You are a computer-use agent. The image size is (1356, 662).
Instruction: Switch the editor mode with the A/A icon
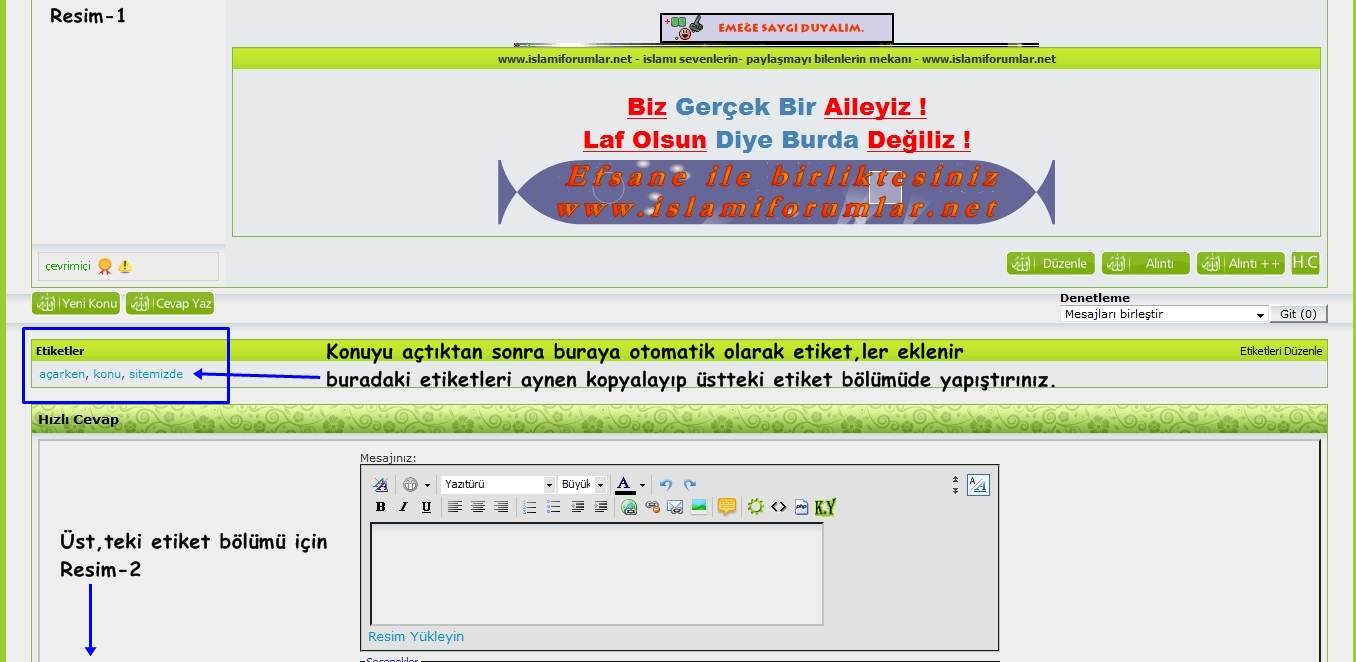click(978, 485)
